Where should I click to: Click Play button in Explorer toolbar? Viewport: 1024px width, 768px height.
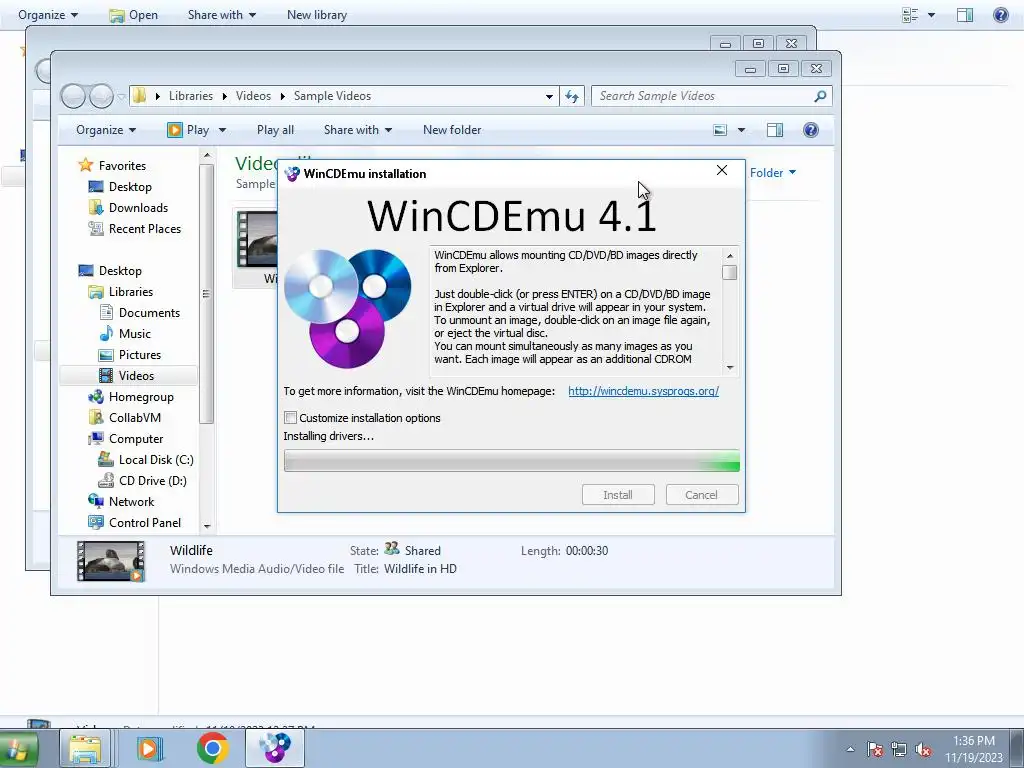(189, 130)
